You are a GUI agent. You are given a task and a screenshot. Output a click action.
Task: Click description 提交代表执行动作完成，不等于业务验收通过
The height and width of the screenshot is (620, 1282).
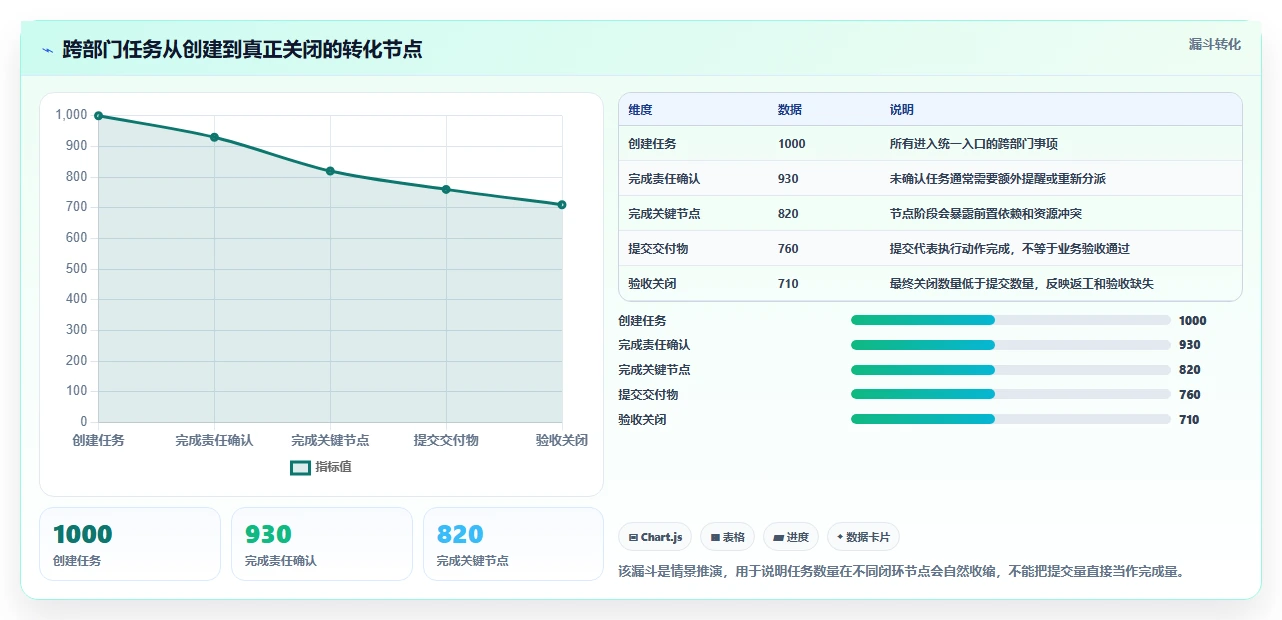[1010, 249]
